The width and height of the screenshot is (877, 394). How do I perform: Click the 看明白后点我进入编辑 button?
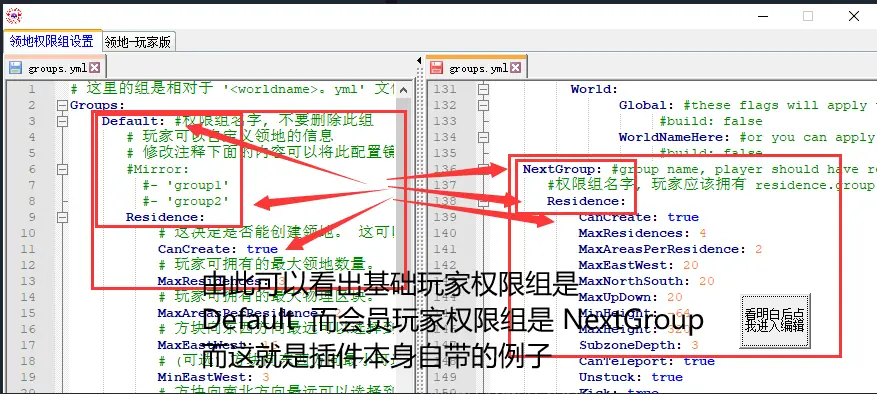[x=774, y=321]
